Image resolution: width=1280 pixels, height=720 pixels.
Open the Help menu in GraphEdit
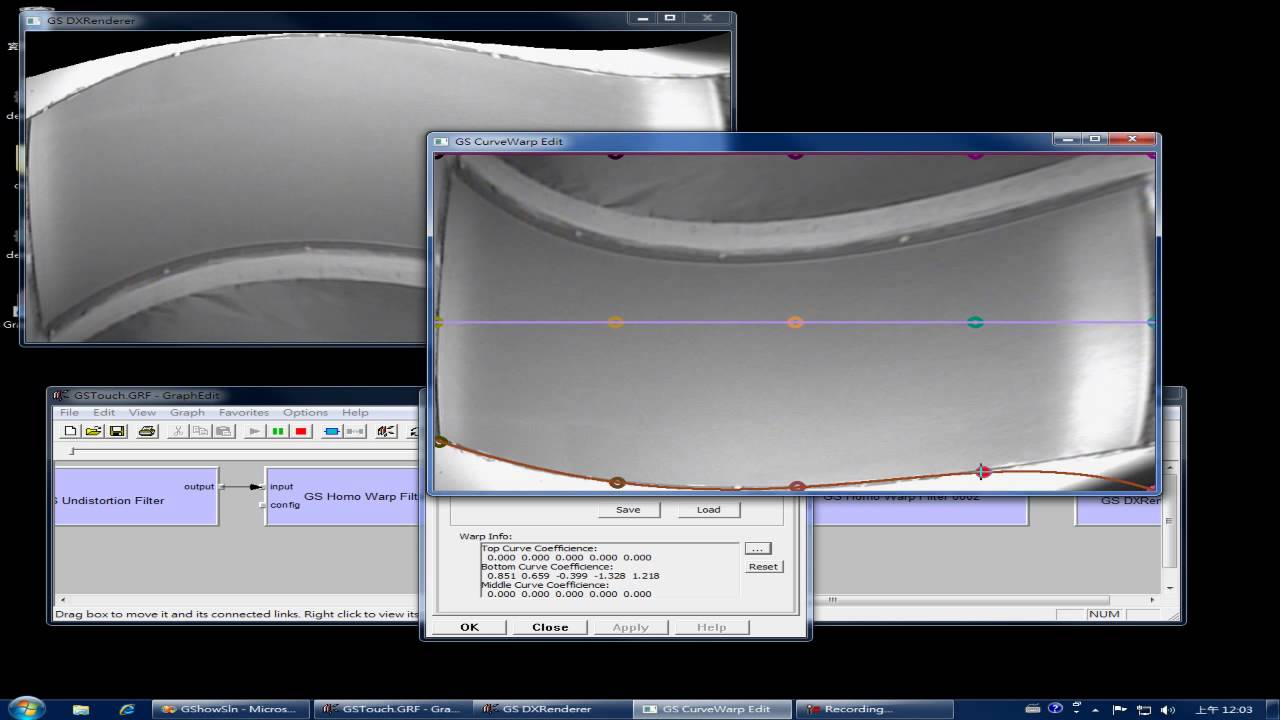[355, 412]
